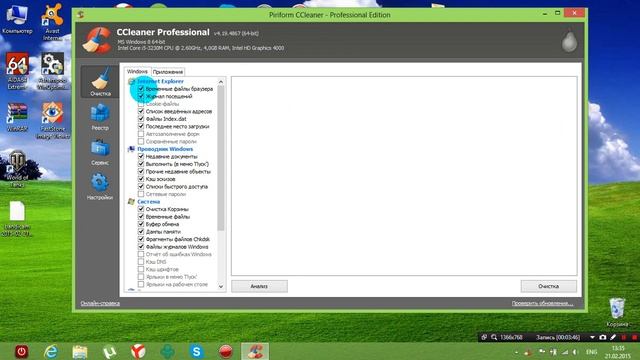640x360 pixels.
Task: Open the Настройки options section
Action: (100, 186)
